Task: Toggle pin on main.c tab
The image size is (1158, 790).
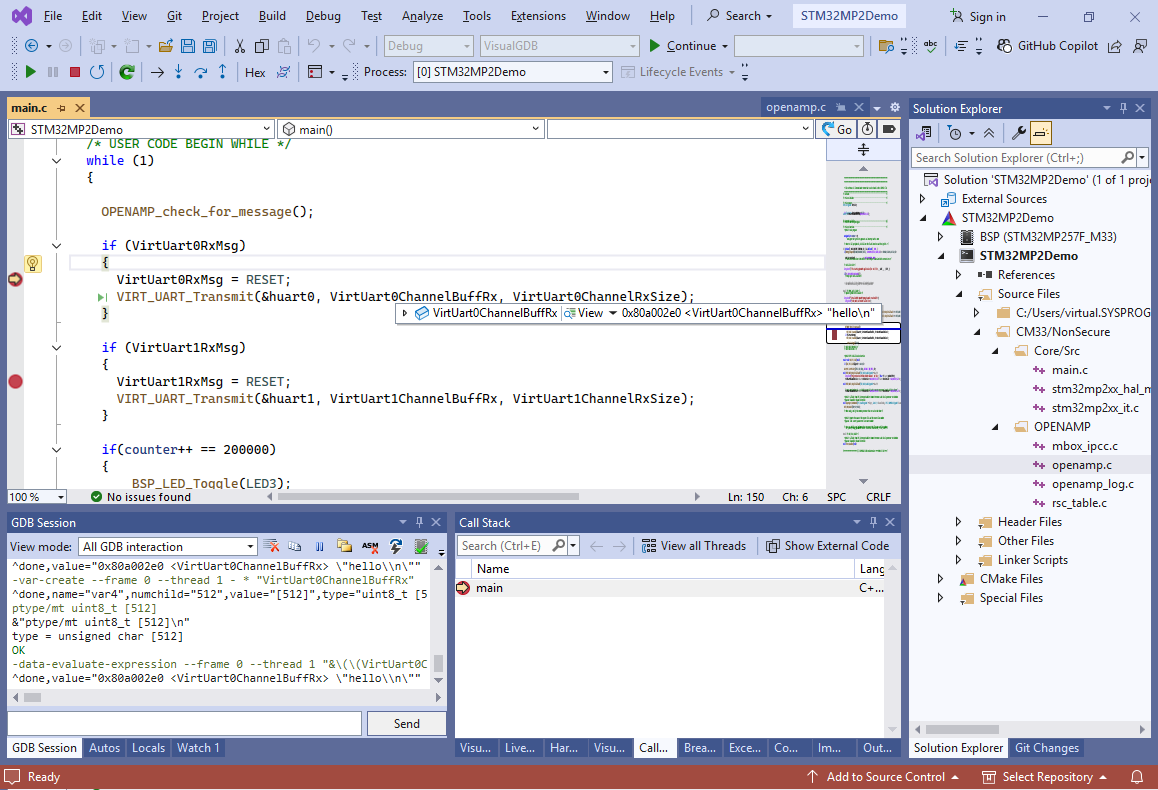Action: [61, 108]
